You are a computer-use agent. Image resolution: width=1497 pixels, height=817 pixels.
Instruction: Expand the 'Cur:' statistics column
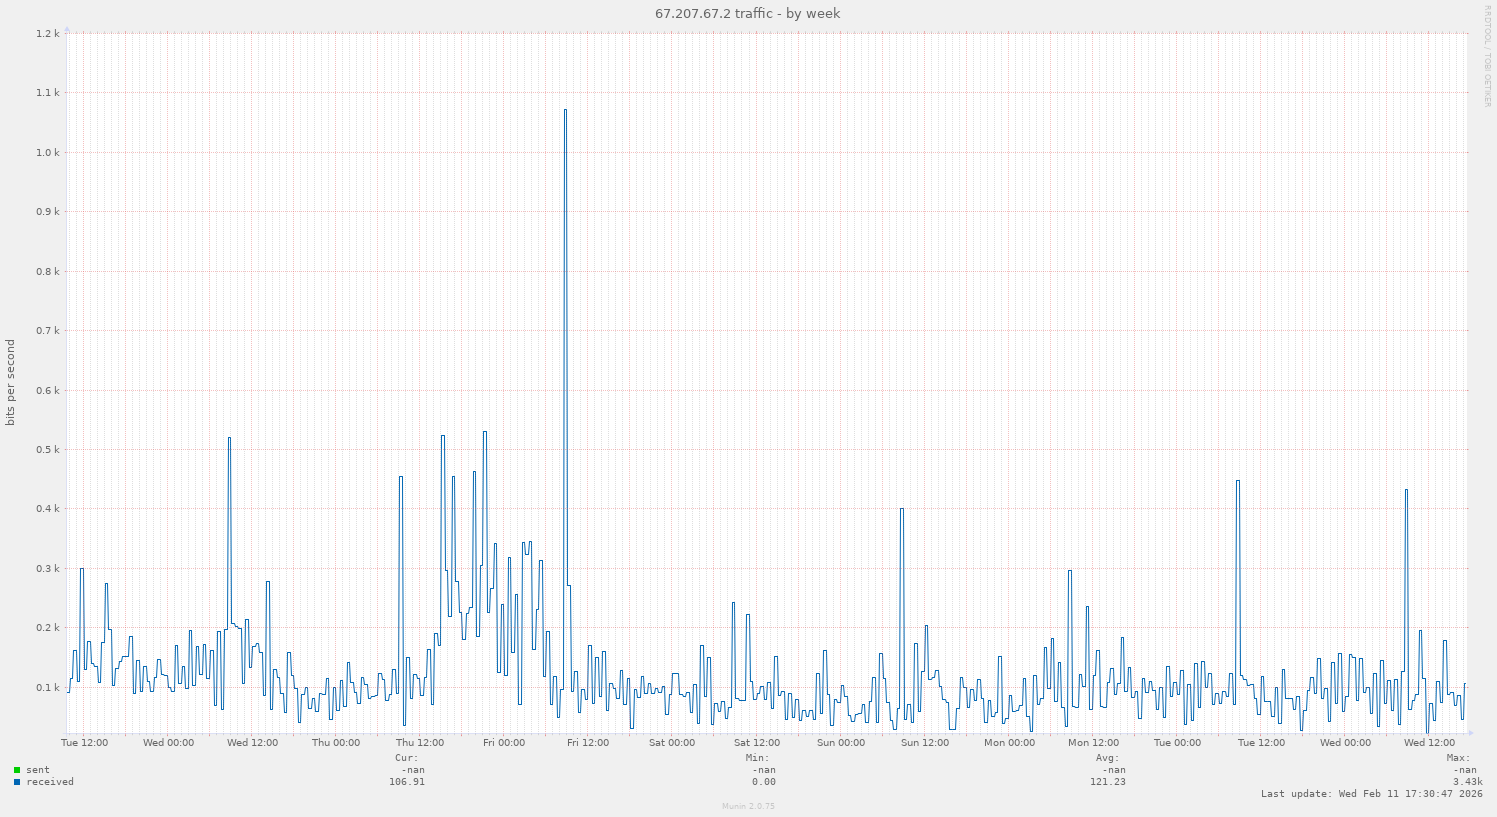(409, 757)
